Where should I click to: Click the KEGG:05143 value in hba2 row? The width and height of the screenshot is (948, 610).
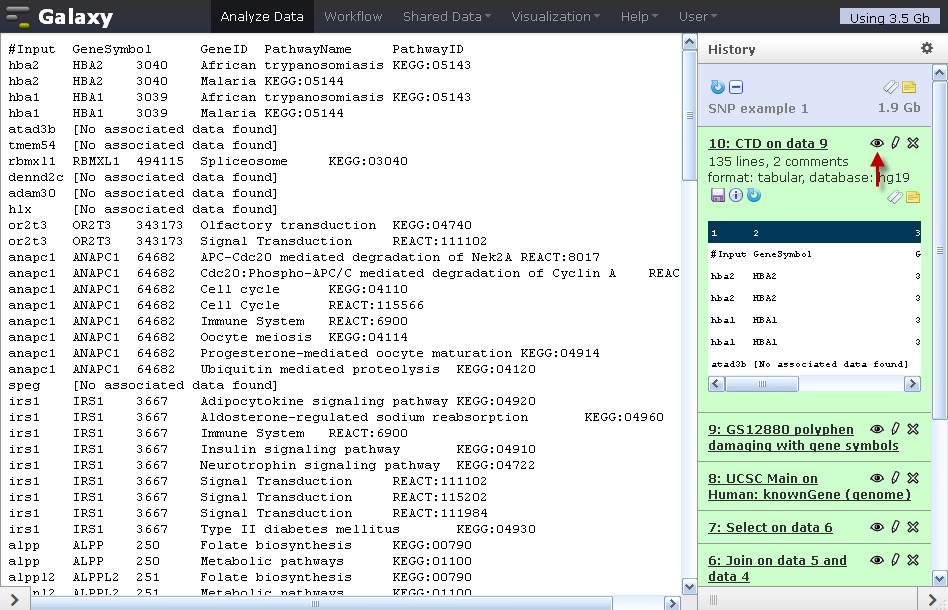point(432,65)
